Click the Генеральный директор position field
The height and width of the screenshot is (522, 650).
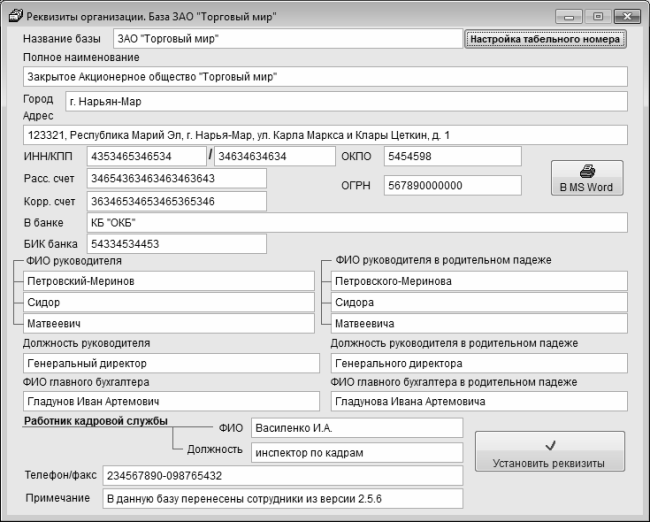point(171,363)
